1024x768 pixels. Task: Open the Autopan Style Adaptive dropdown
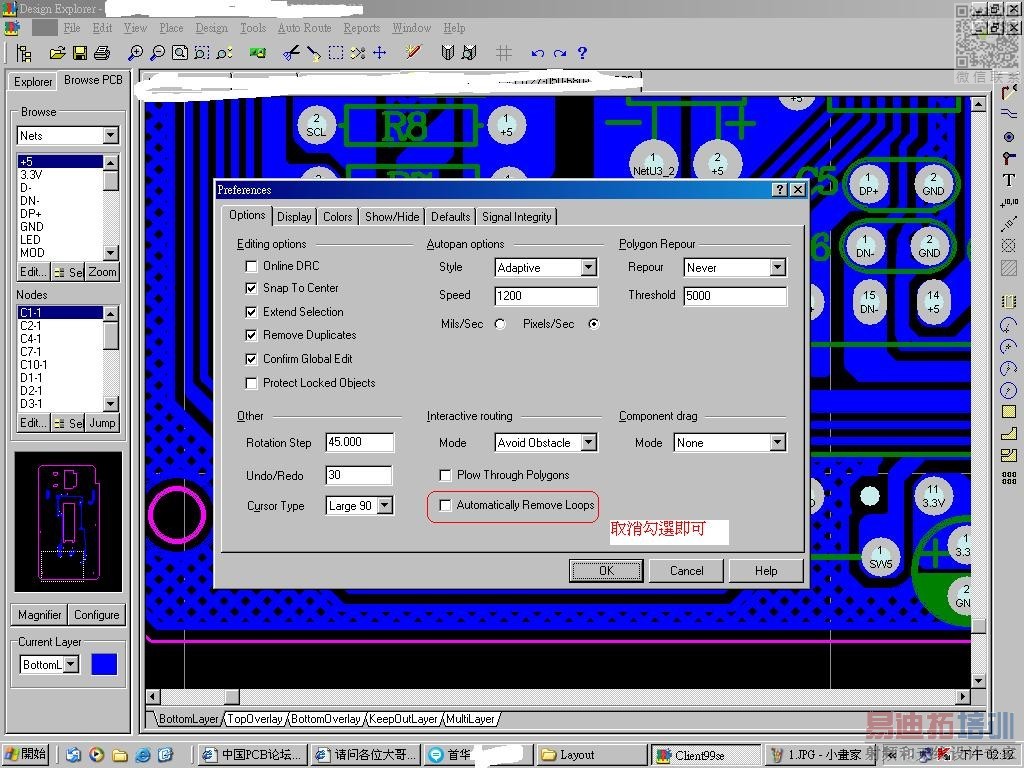pyautogui.click(x=588, y=268)
